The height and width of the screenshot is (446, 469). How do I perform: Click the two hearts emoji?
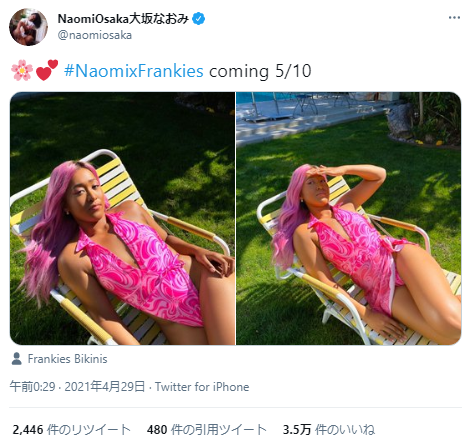tap(47, 70)
